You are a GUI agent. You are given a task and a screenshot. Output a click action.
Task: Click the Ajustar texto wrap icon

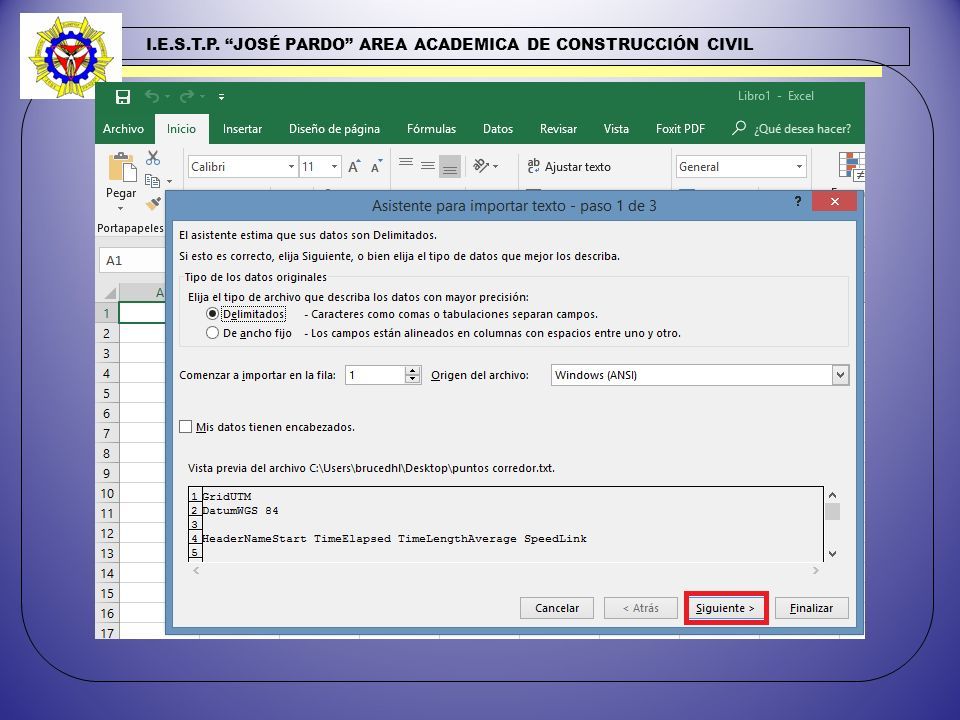[534, 166]
